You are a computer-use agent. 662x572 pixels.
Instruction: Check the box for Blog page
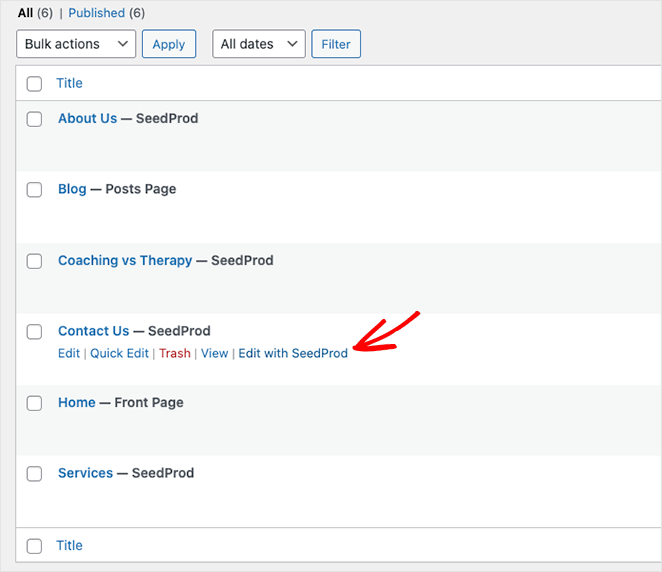(x=34, y=190)
